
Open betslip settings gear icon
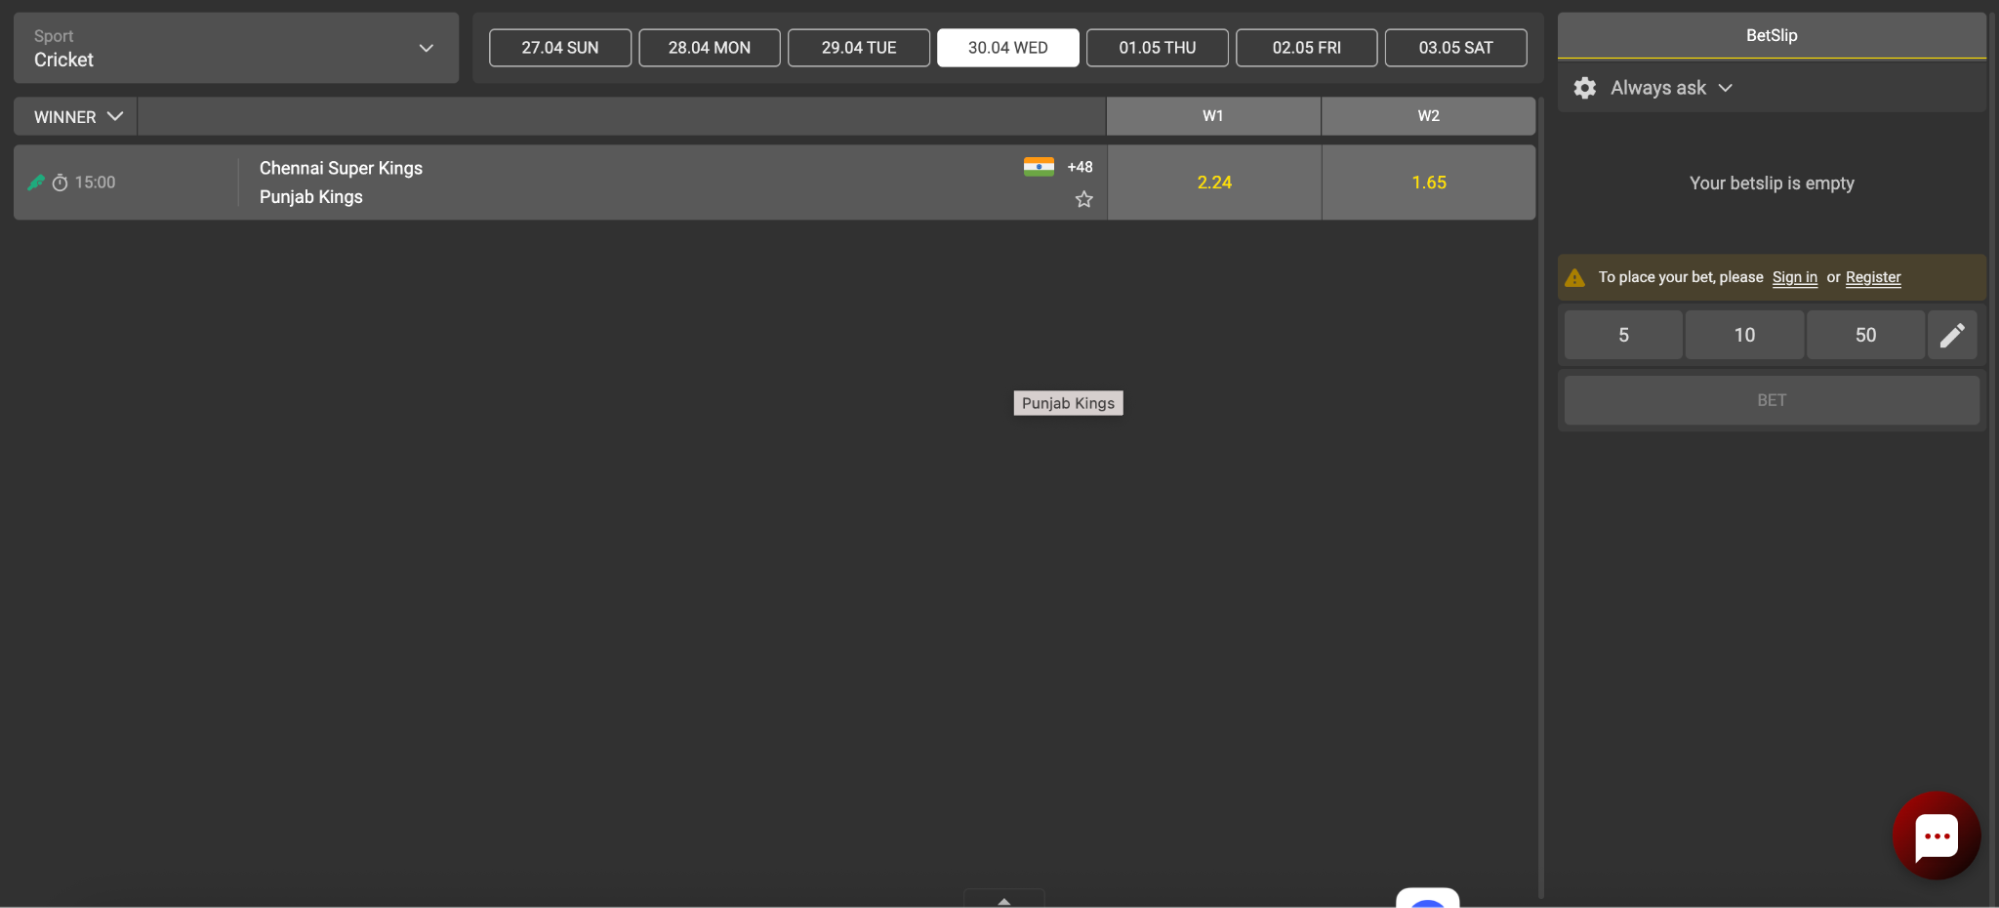[1584, 88]
